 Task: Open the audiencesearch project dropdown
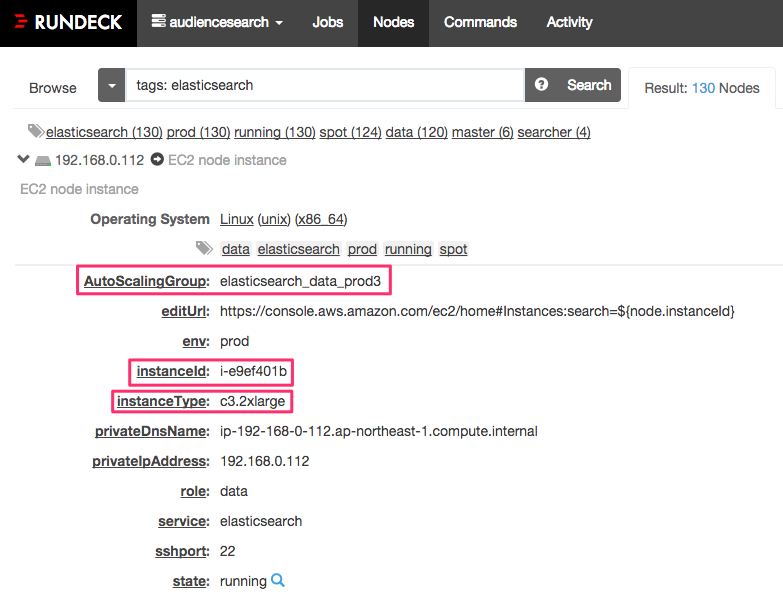click(x=217, y=22)
